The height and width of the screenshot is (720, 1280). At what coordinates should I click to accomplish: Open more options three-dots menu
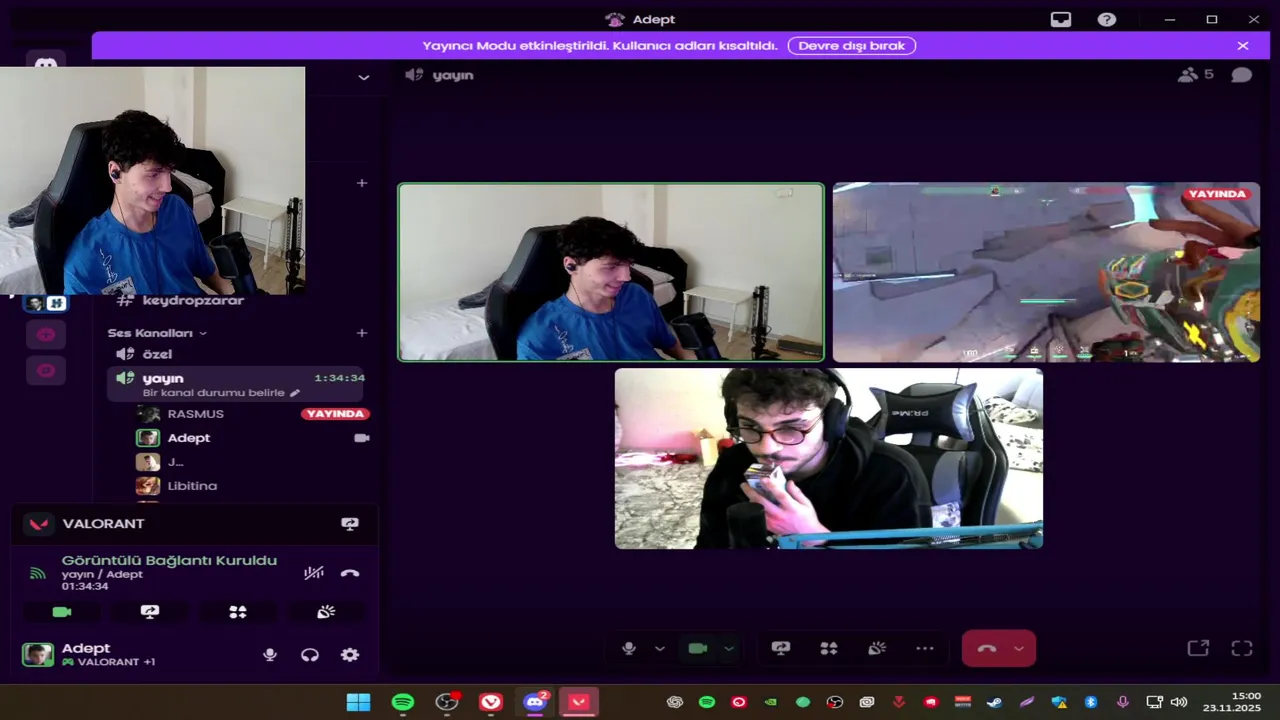925,648
